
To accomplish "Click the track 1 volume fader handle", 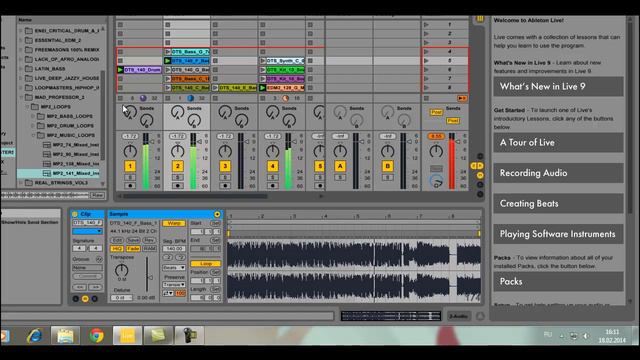I will pos(152,142).
